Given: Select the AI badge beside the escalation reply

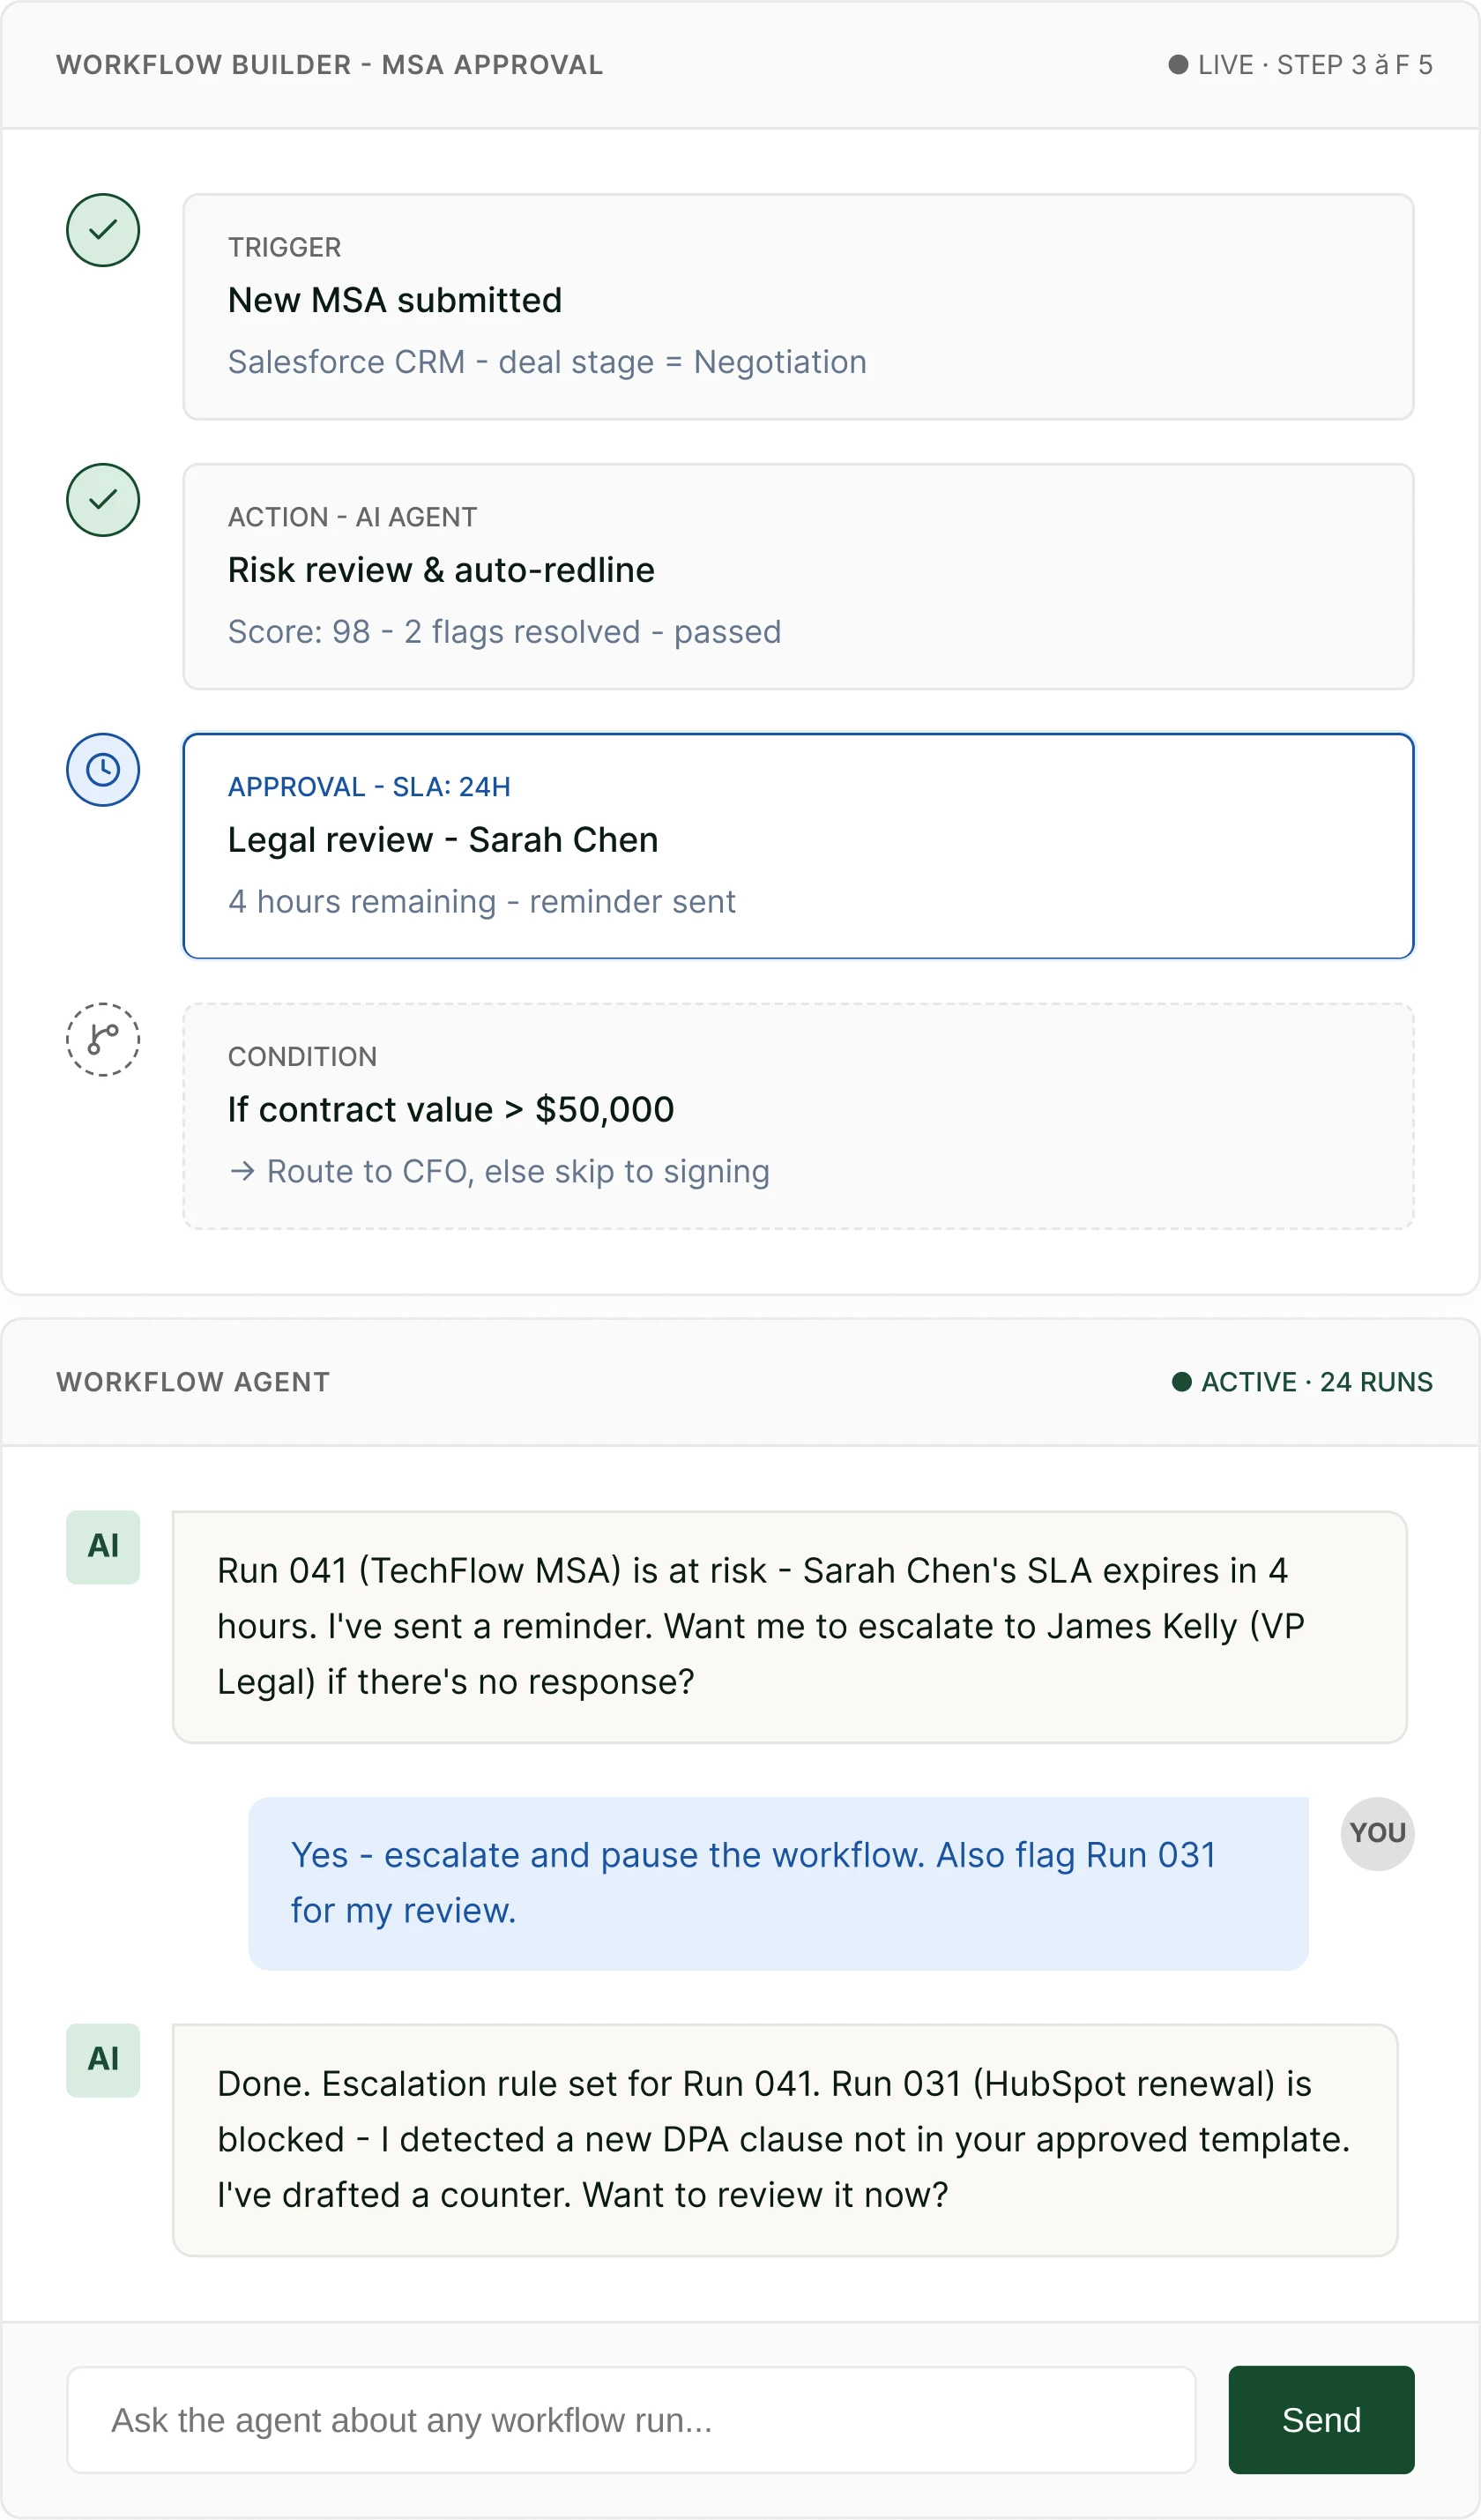Looking at the screenshot, I should (103, 2060).
